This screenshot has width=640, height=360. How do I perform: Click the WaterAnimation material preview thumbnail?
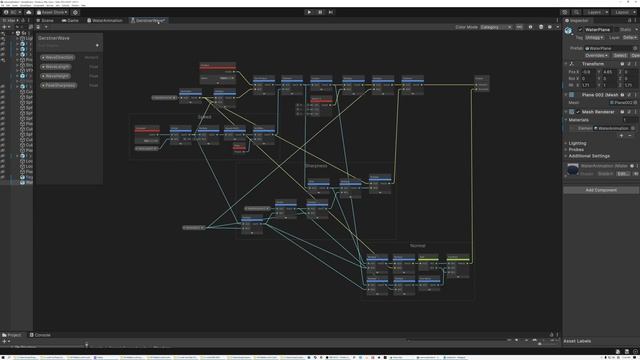coord(573,169)
